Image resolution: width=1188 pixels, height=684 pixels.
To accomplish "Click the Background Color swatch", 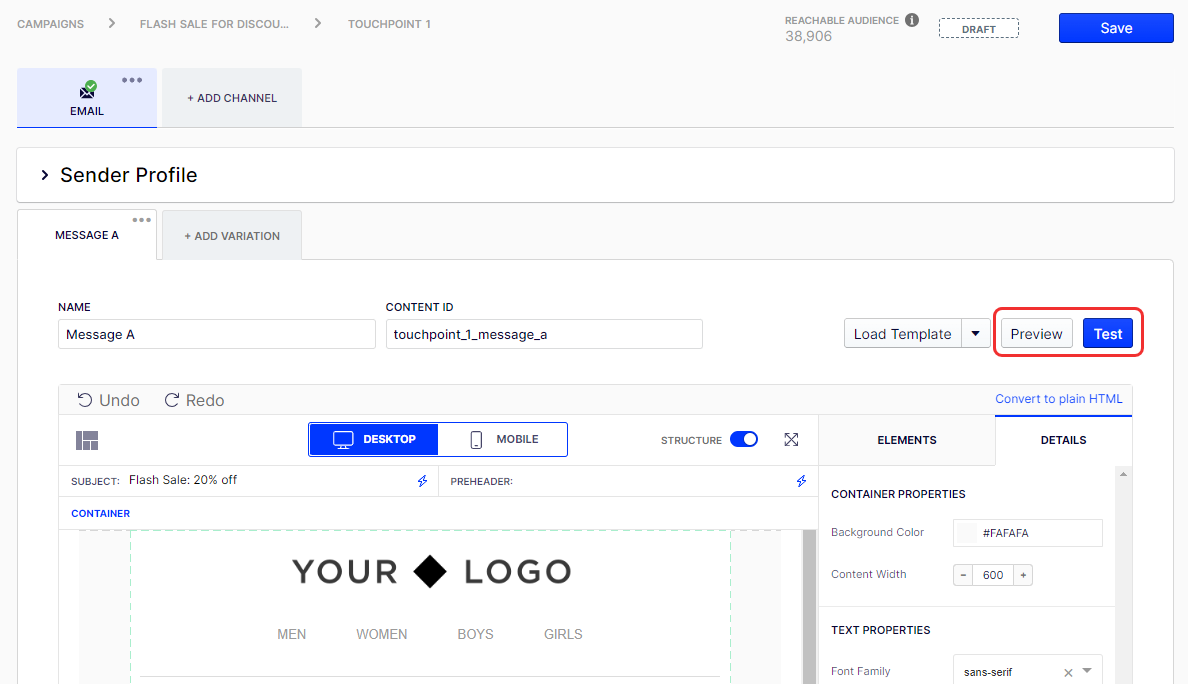I will 967,533.
